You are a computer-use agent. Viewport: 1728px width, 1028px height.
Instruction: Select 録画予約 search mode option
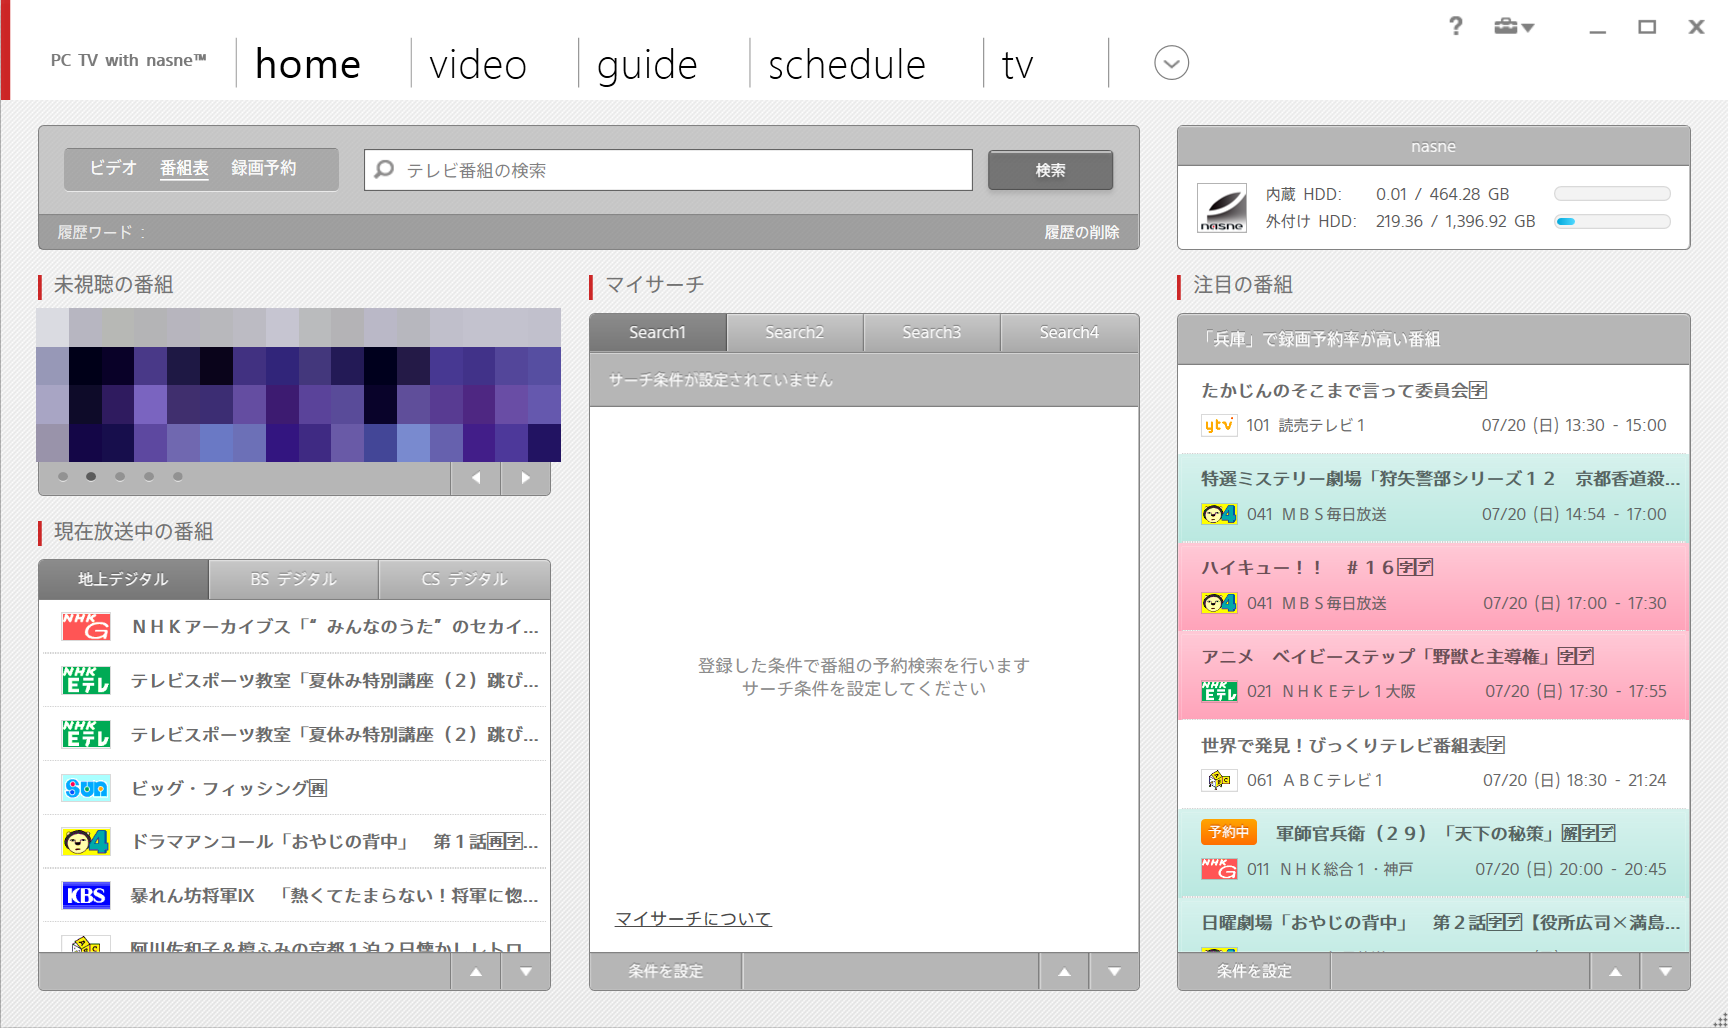264,168
